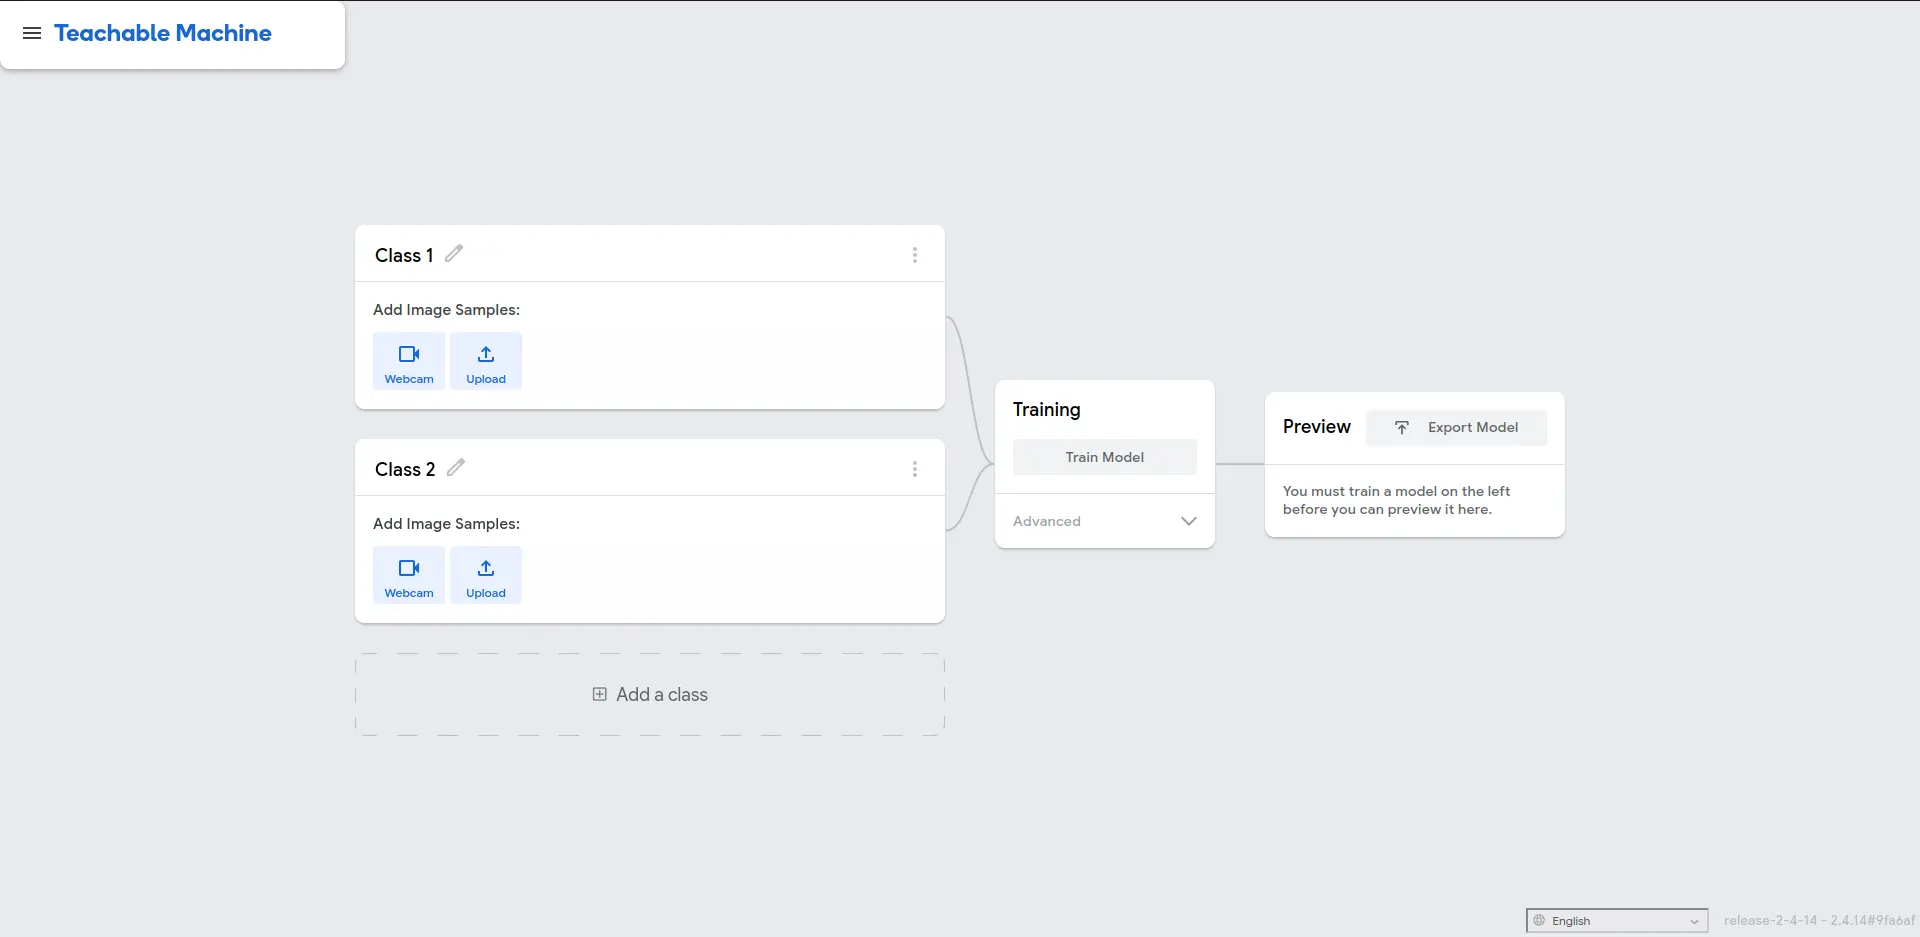The height and width of the screenshot is (937, 1920).
Task: Click the Class 2 title text
Action: 405,469
